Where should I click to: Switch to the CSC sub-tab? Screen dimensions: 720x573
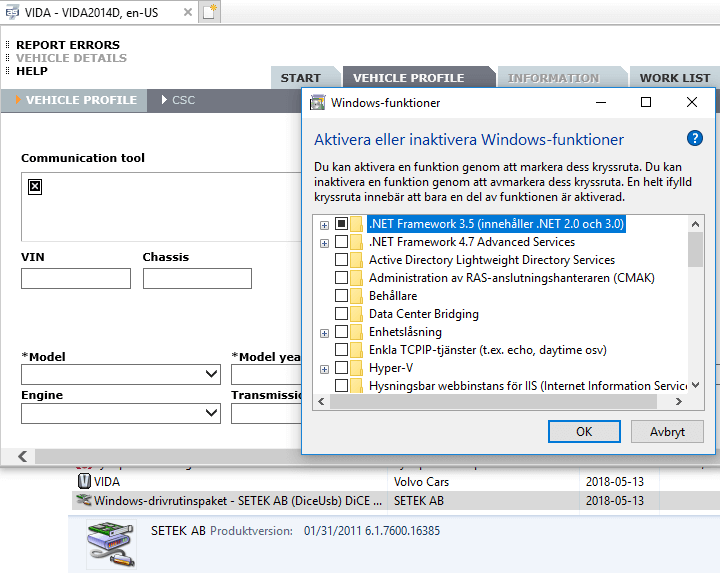[x=178, y=100]
